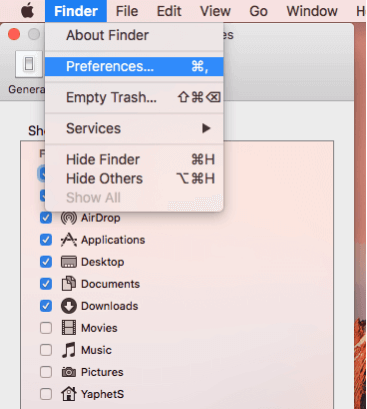Click the Documents label
The width and height of the screenshot is (367, 409).
click(110, 284)
